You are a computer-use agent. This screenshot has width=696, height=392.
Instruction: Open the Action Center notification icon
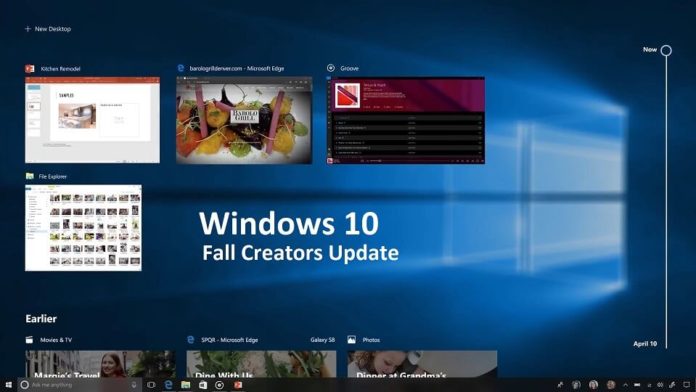coord(687,385)
